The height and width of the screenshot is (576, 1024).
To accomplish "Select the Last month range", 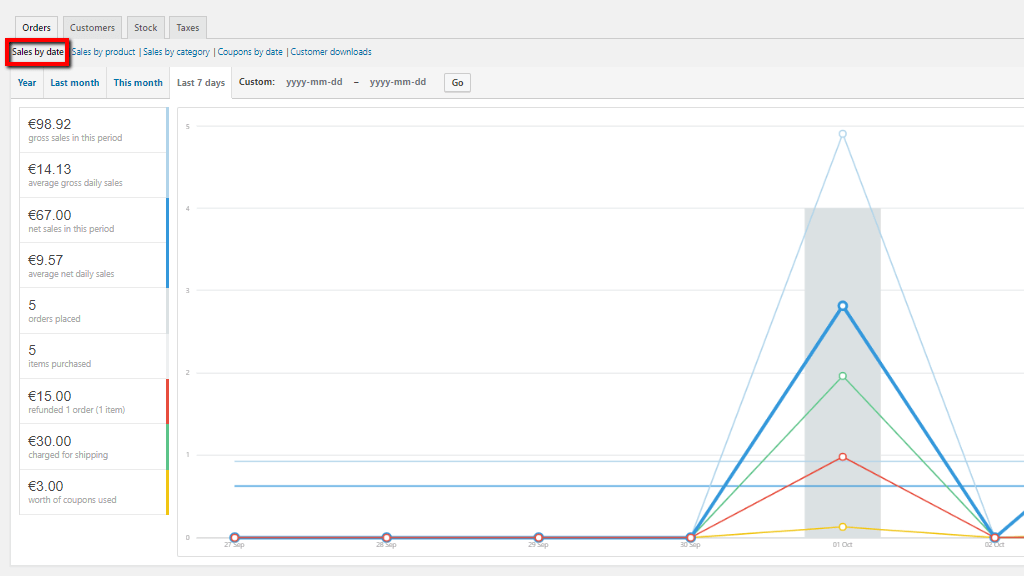I will [x=75, y=83].
